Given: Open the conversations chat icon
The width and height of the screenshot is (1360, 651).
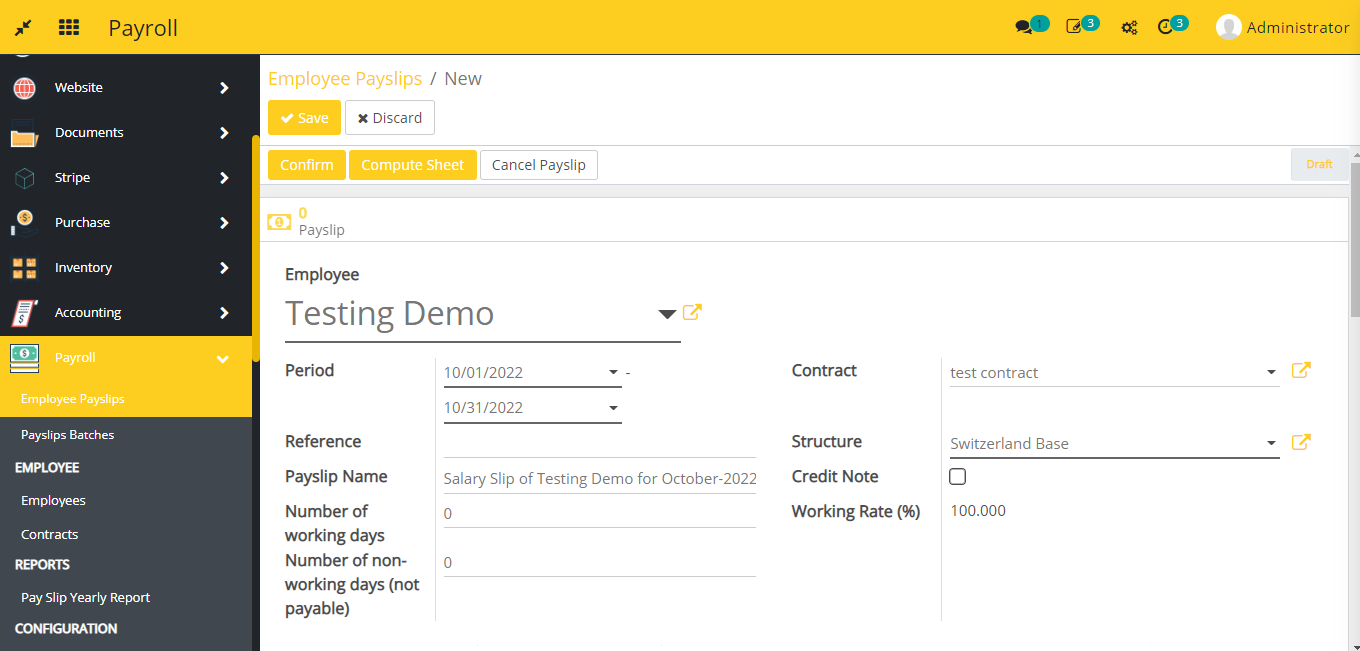Looking at the screenshot, I should coord(1023,27).
